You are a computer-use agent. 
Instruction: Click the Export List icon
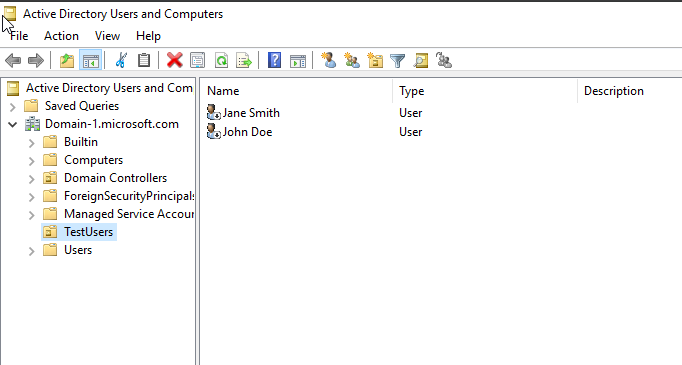point(244,60)
